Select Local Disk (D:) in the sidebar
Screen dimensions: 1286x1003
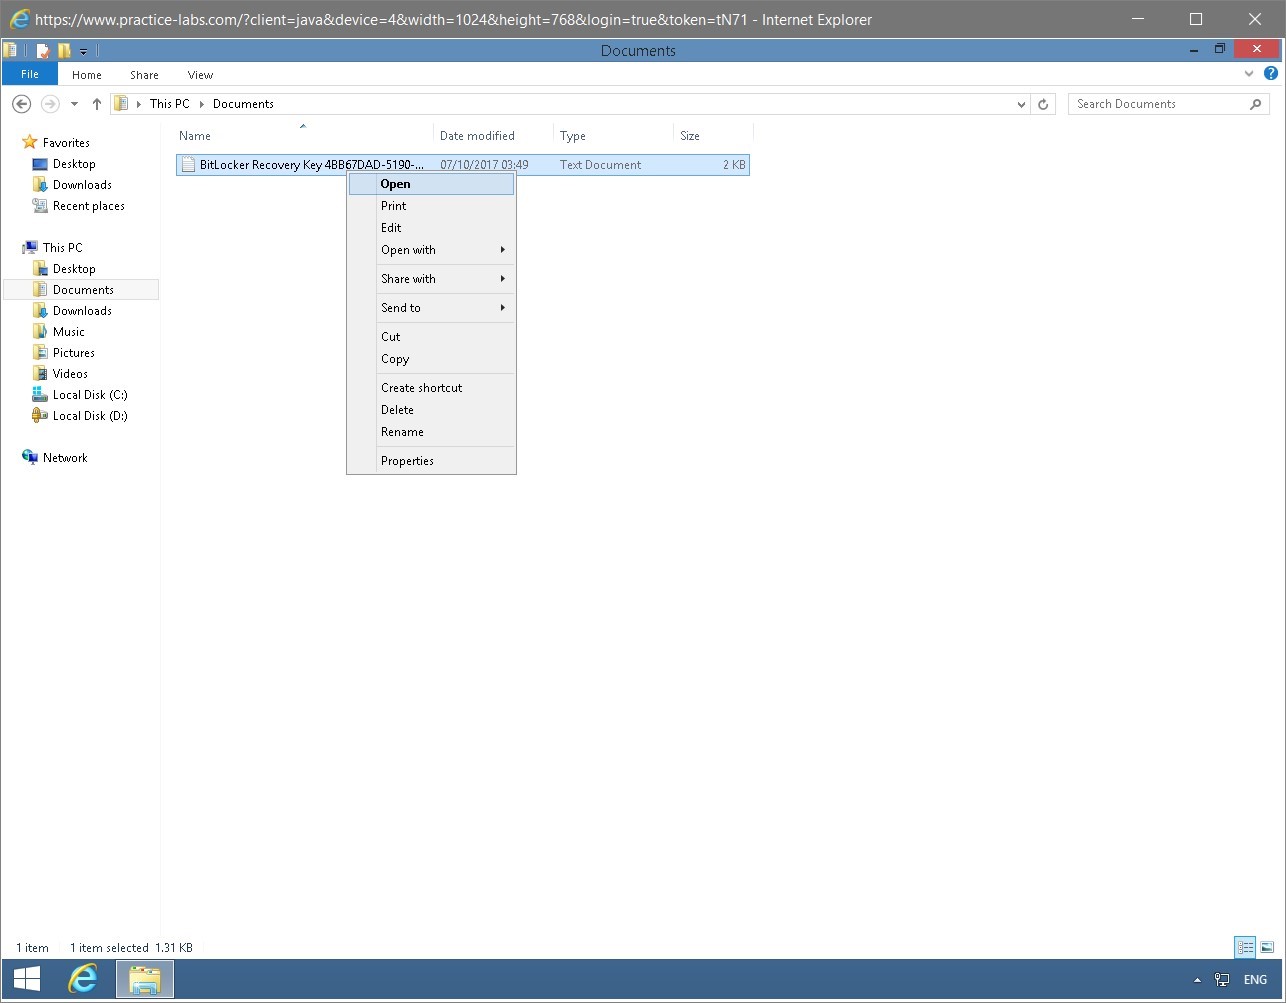point(89,415)
